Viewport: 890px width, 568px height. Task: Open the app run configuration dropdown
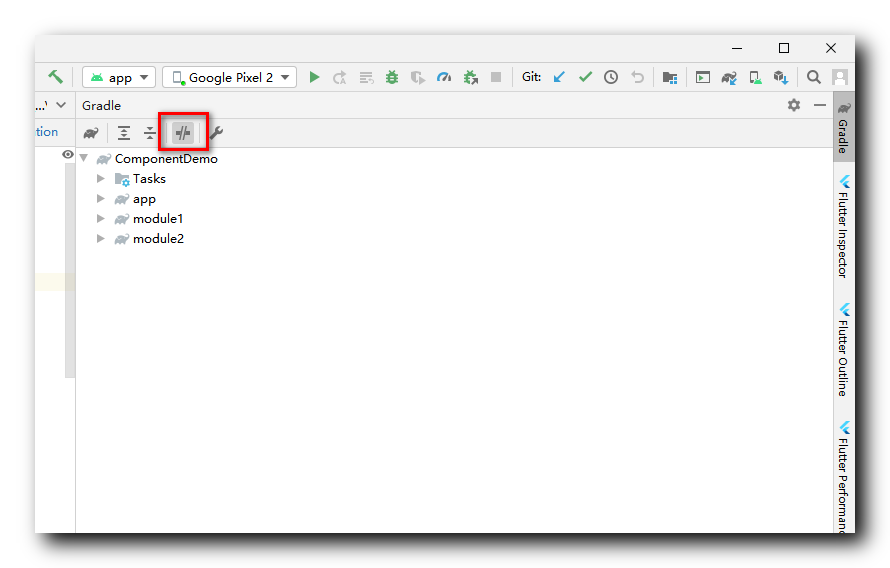coord(119,77)
